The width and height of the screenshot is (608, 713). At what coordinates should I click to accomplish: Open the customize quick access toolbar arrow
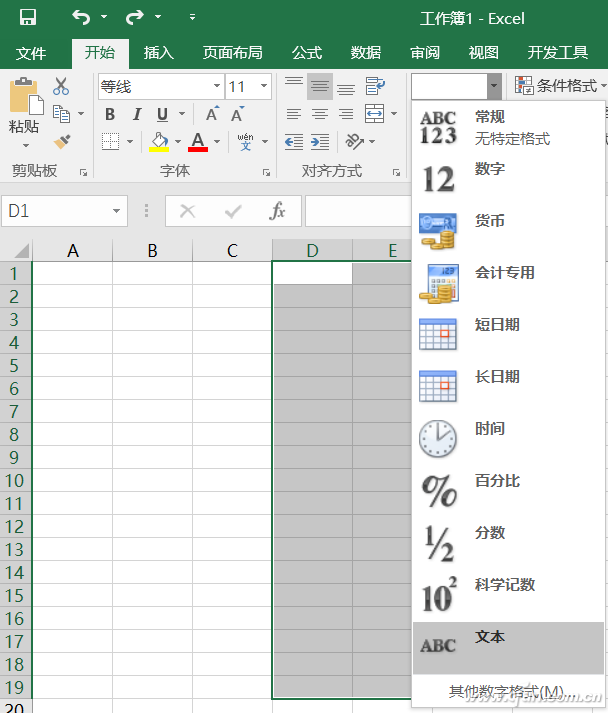click(192, 17)
